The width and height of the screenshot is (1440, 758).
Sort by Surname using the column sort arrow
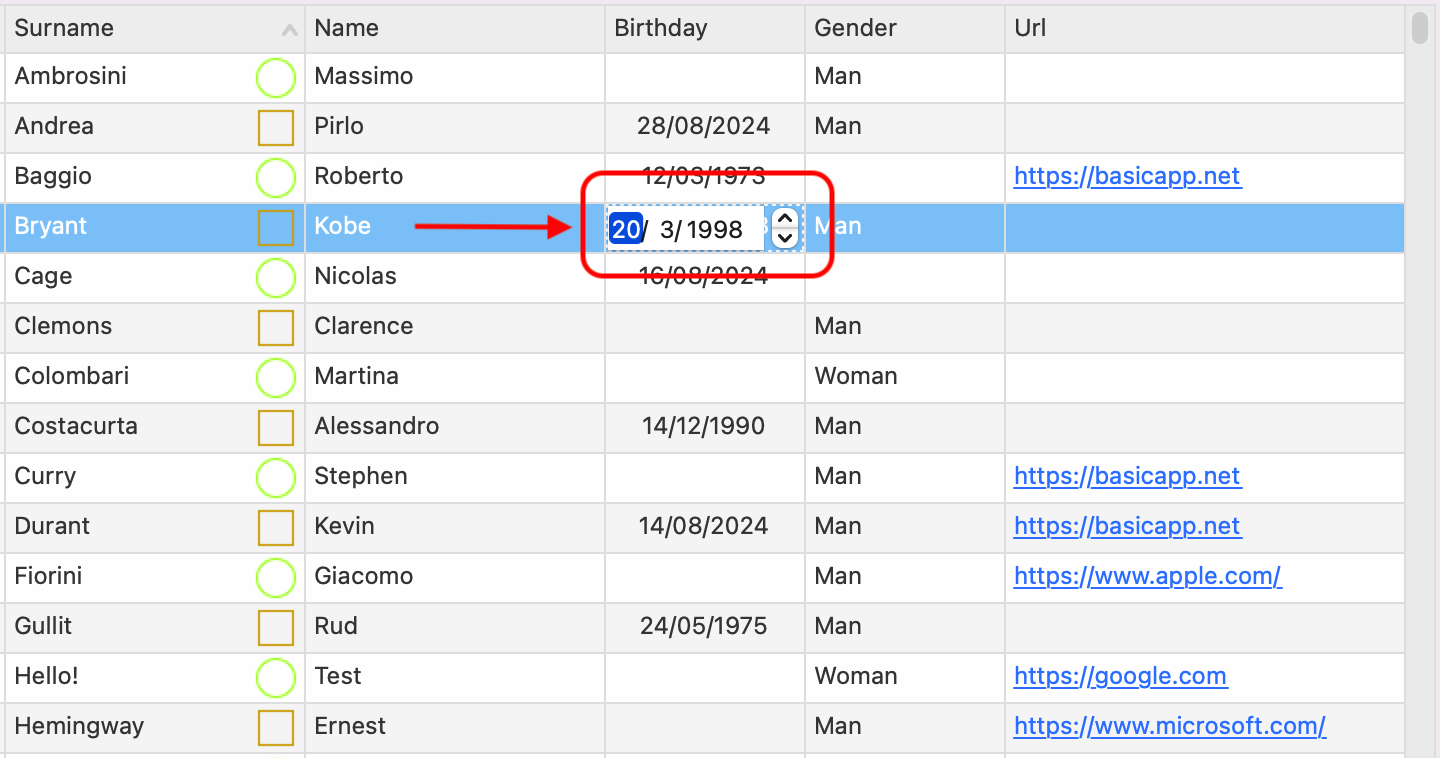(x=290, y=30)
